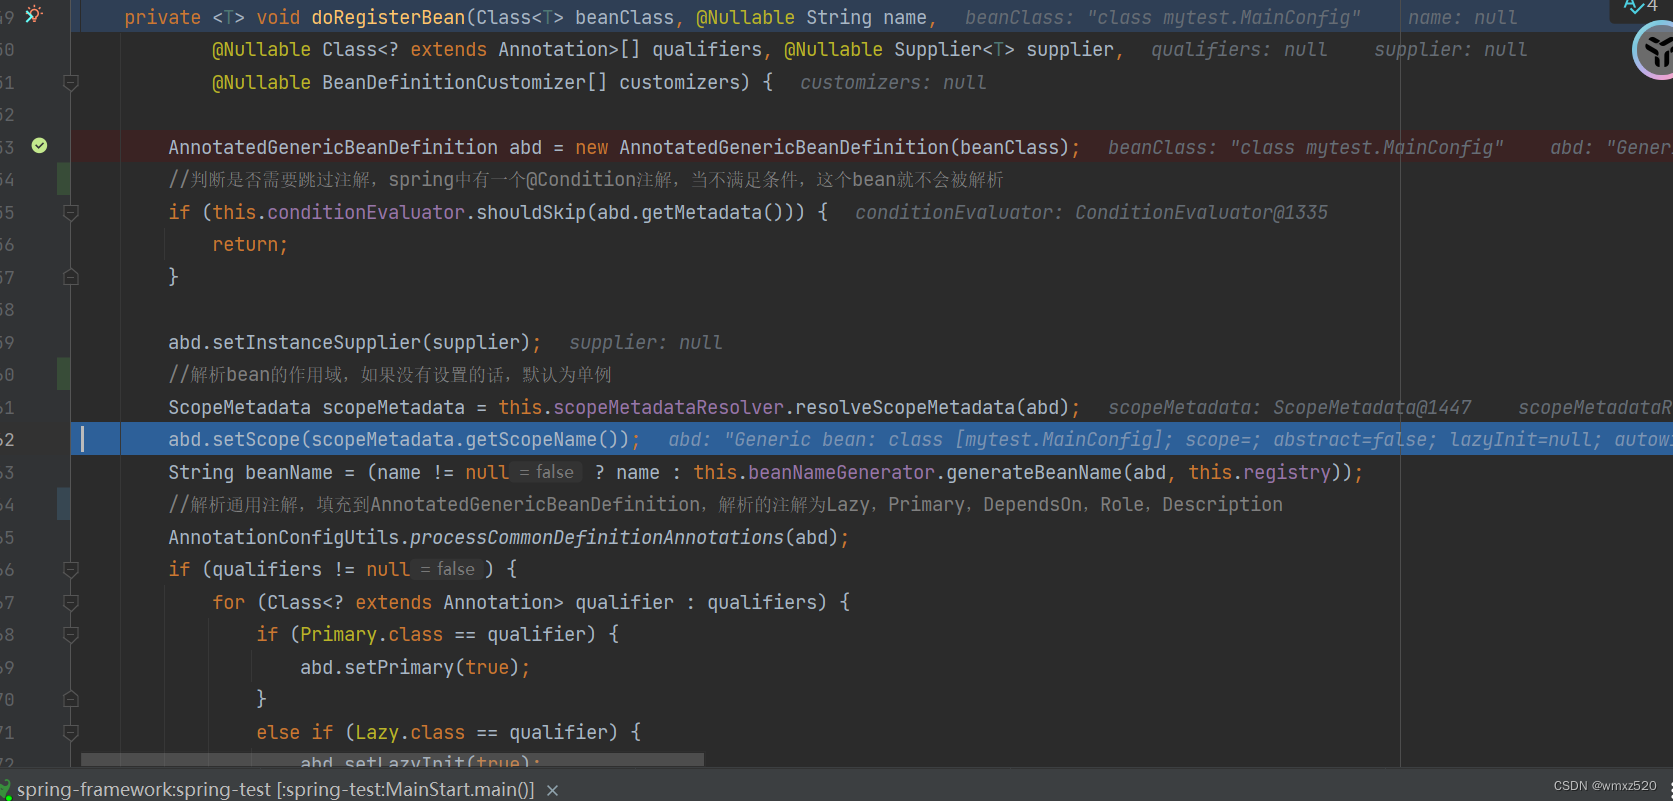Screen dimensions: 1673x801
Task: Click conditionEvaluator field reference in if statement
Action: pyautogui.click(x=366, y=212)
